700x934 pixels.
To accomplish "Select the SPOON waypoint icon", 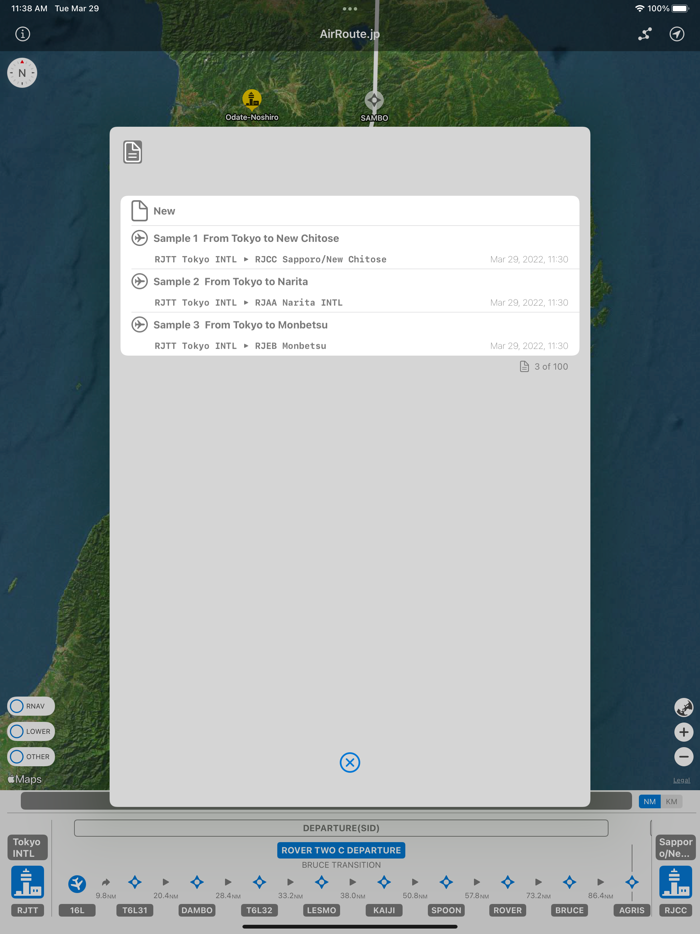I will 446,882.
